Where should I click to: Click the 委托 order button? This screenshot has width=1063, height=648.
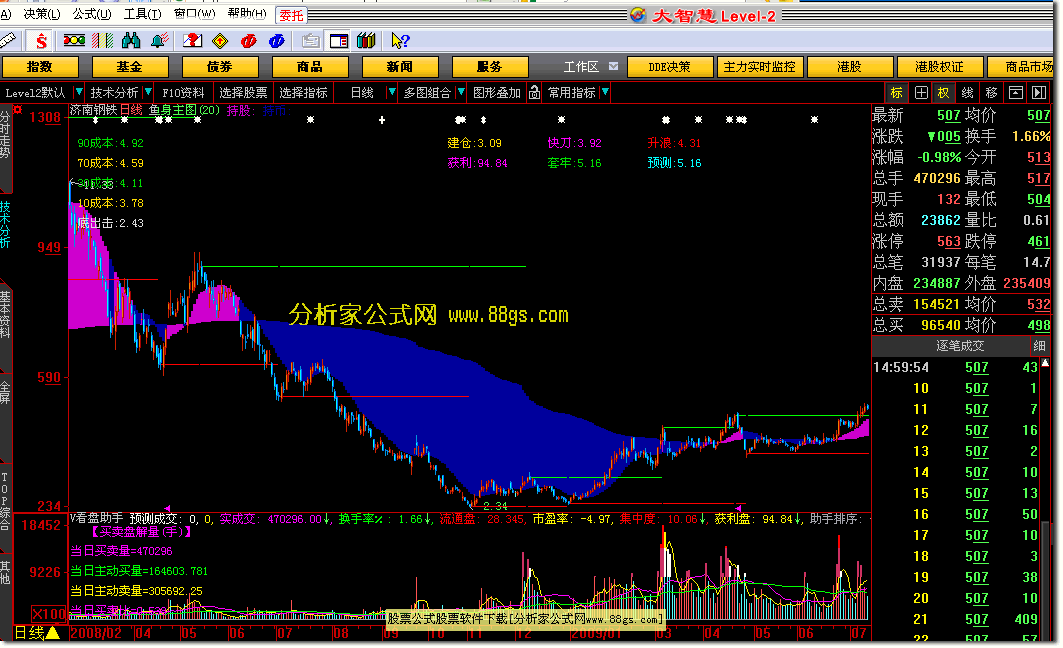tap(292, 15)
